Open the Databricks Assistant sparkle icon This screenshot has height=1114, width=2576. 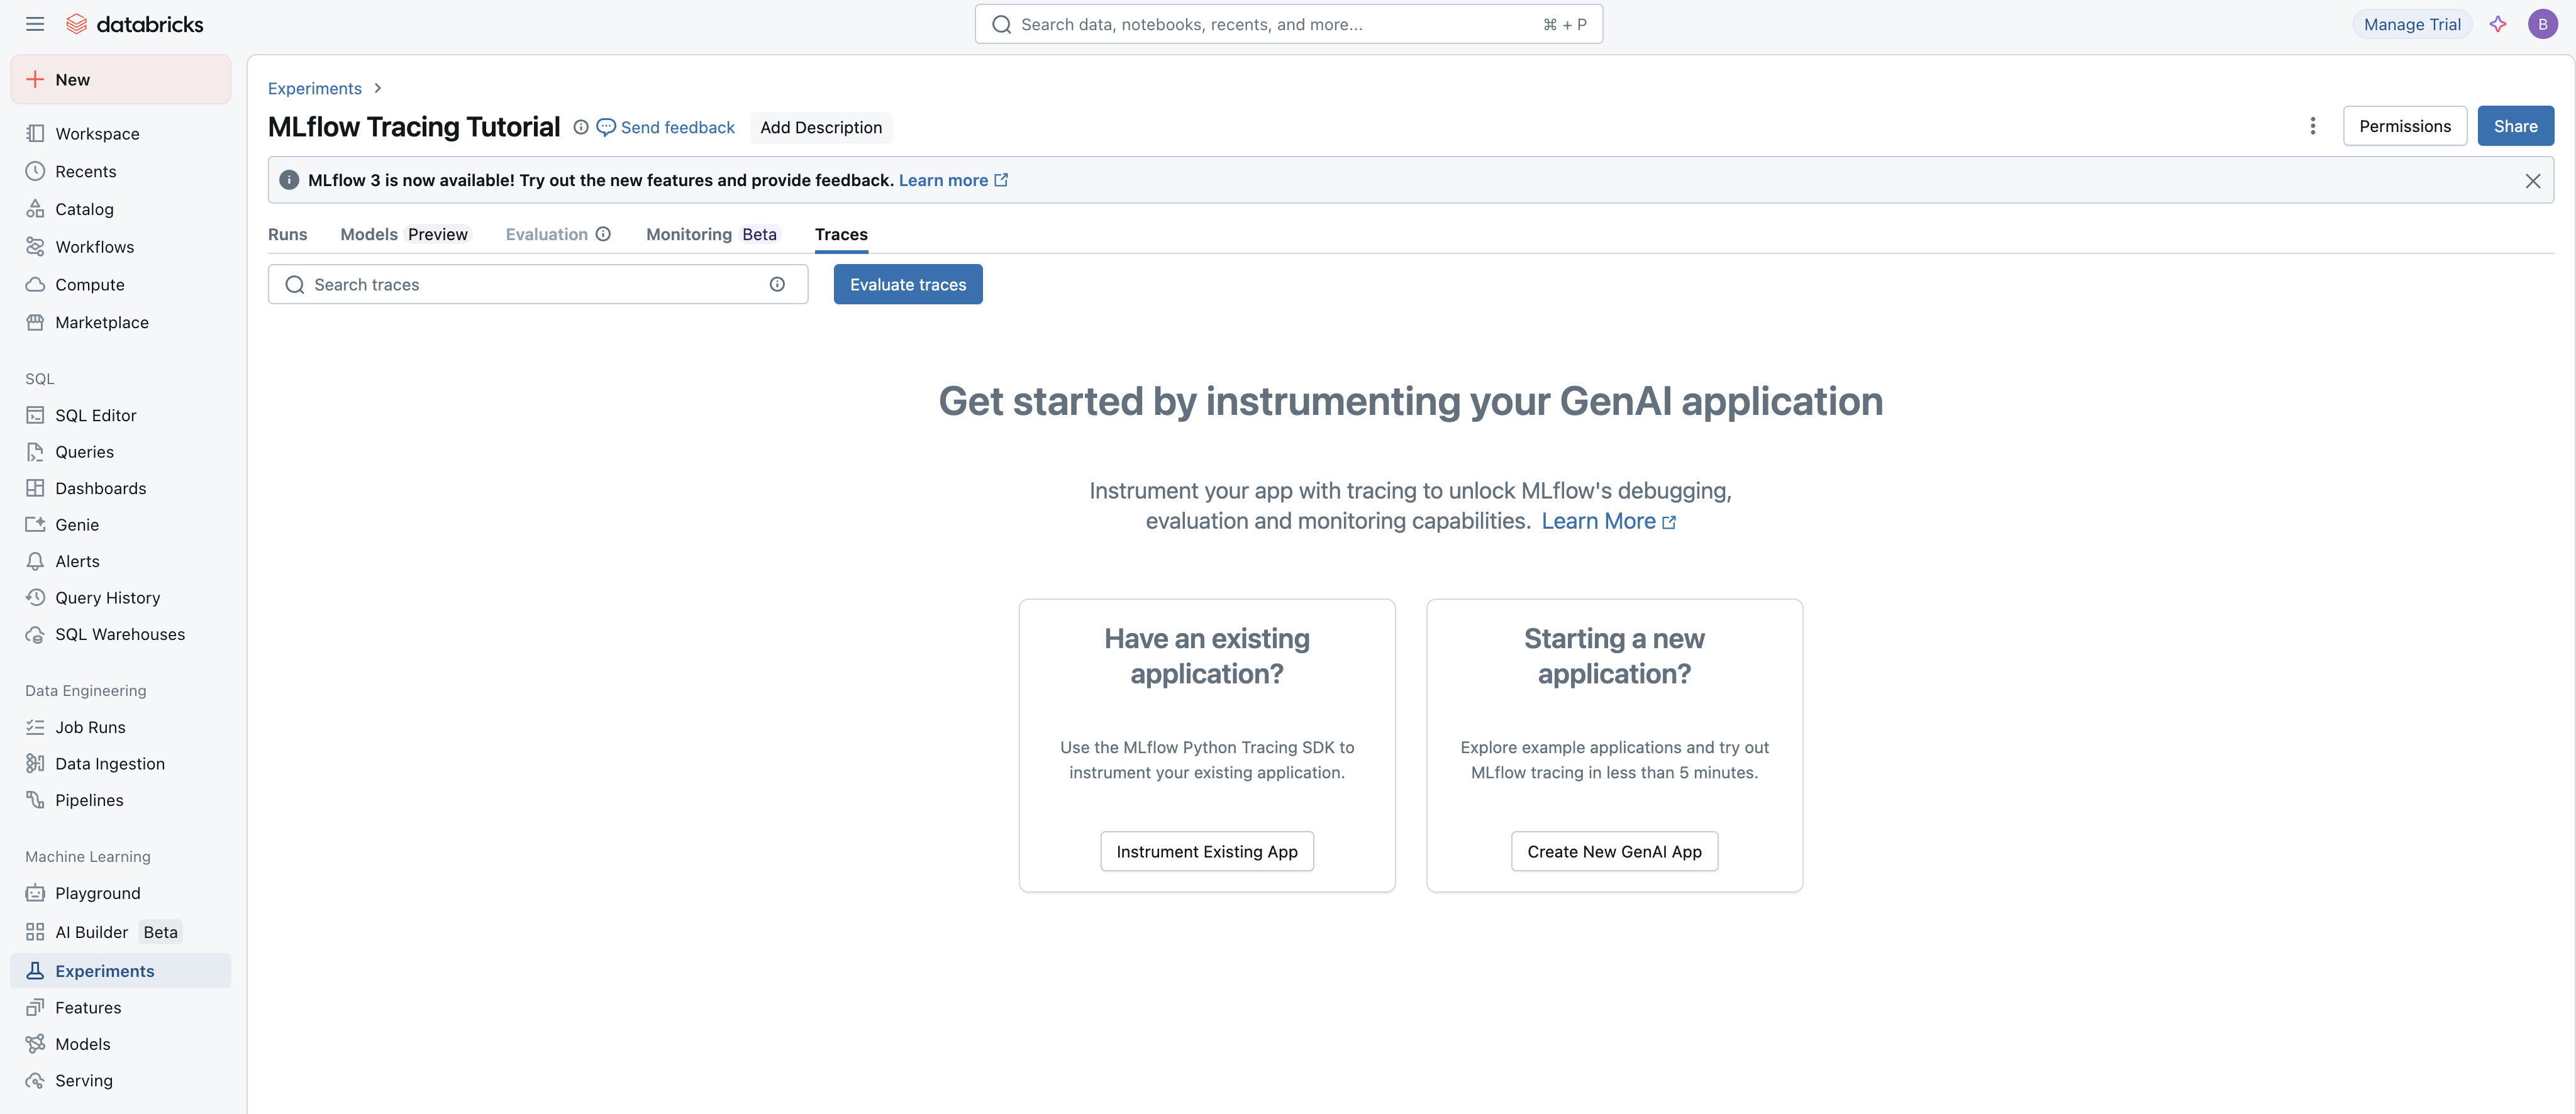pos(2498,24)
